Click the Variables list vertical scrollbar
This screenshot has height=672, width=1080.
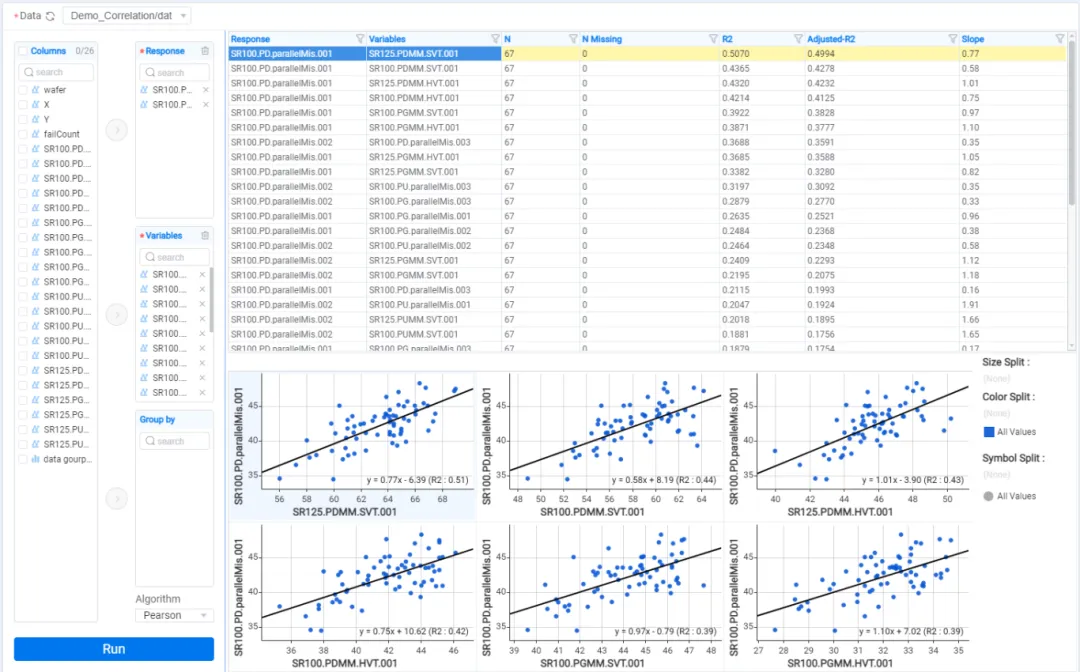pos(211,300)
